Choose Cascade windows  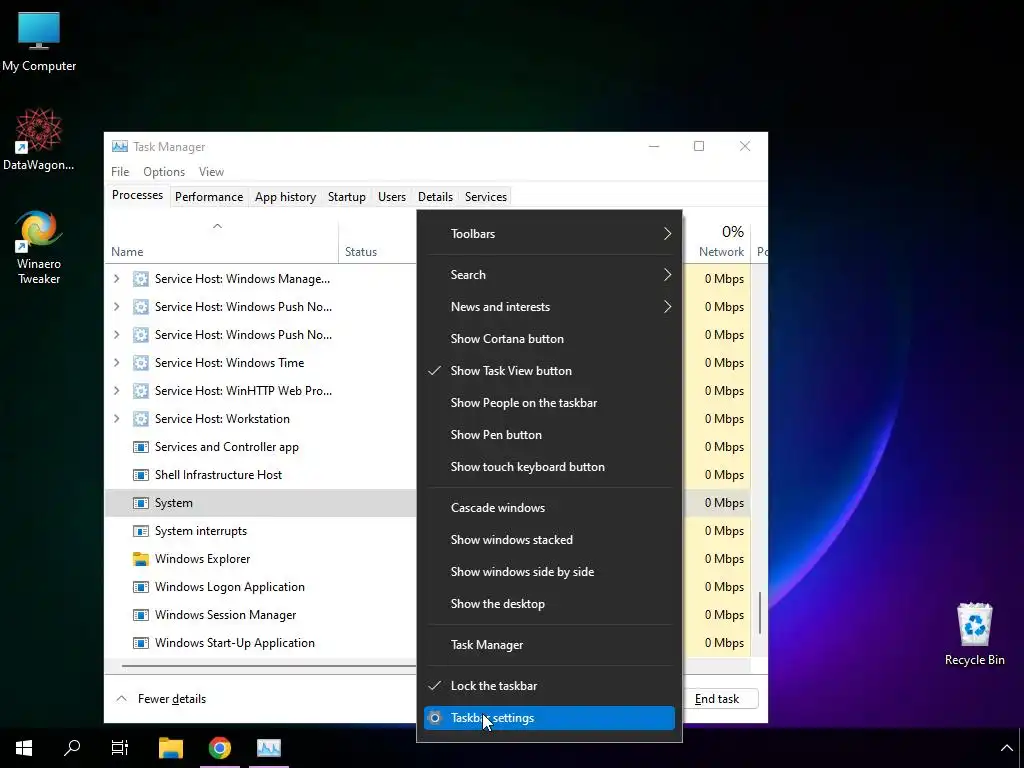pyautogui.click(x=549, y=508)
